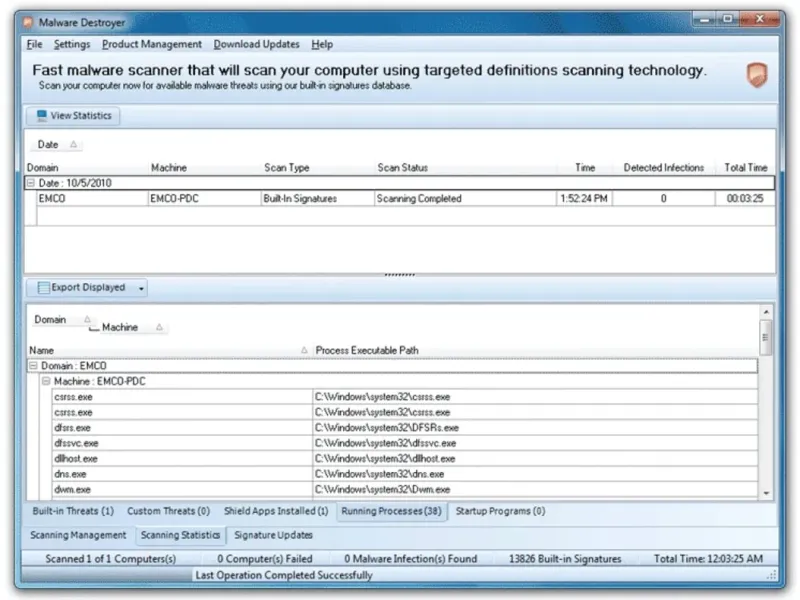This screenshot has width=800, height=600.
Task: Click the C:\Windows\system32\DFSRs.exe path cell
Action: tap(535, 428)
